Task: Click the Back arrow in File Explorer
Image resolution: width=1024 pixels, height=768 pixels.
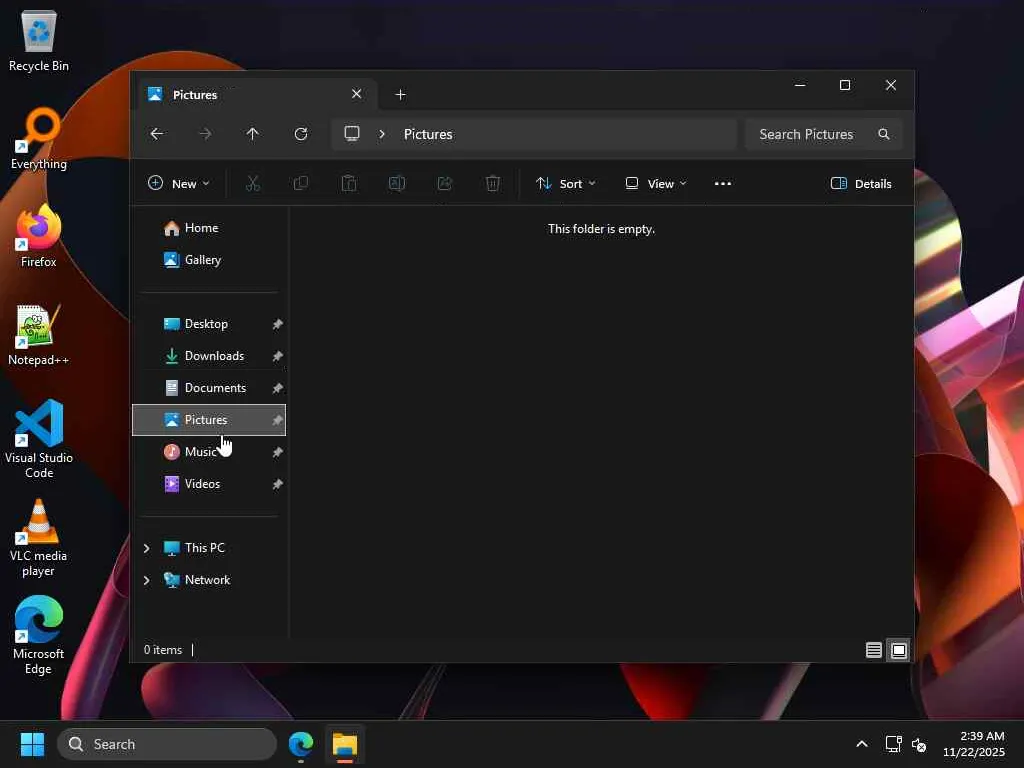Action: tap(157, 134)
